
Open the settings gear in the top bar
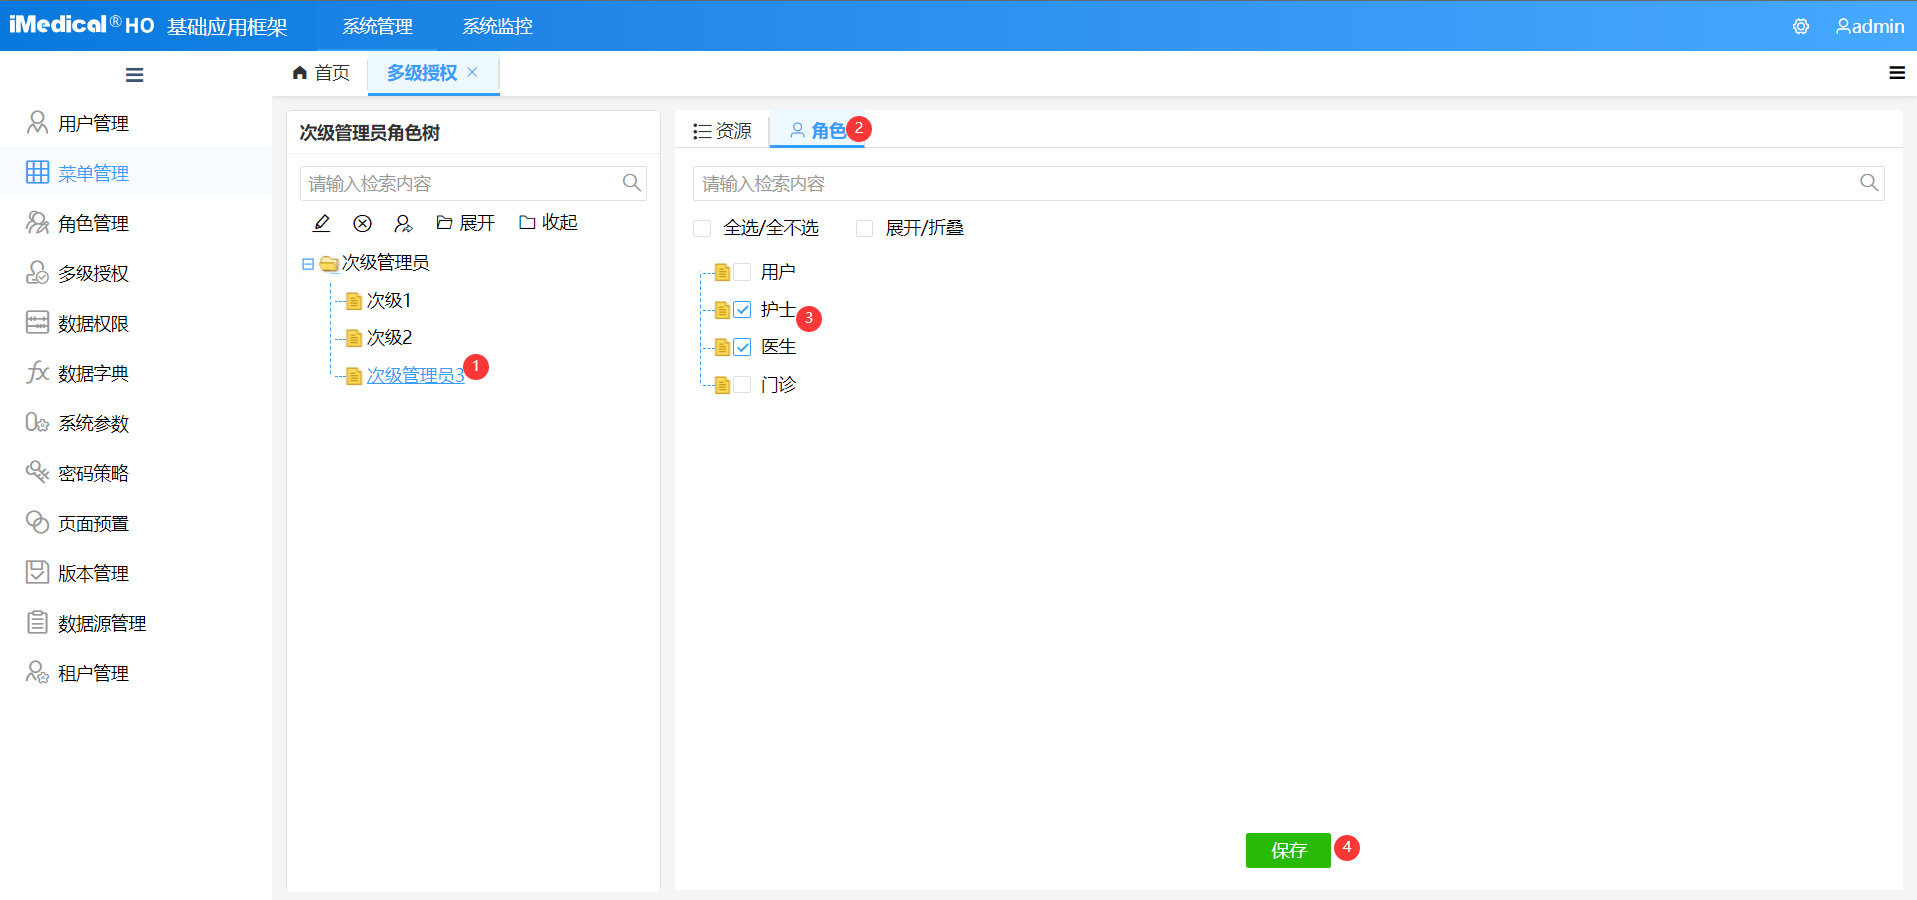pos(1800,26)
